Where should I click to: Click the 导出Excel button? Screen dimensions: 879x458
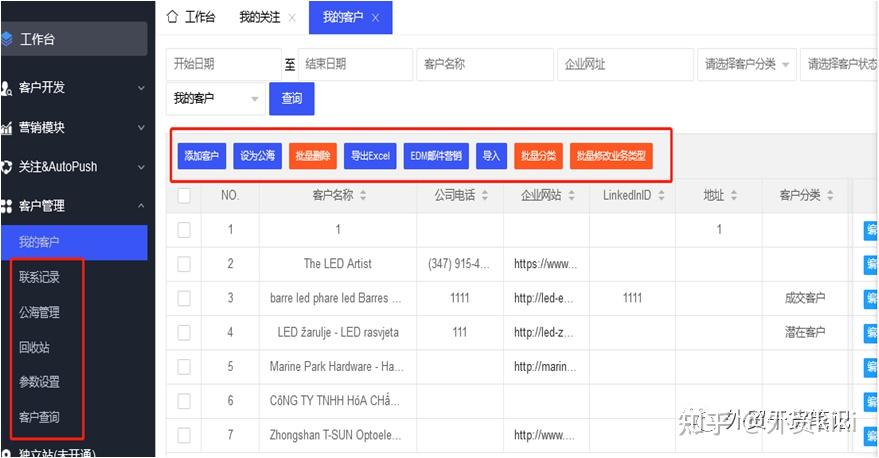click(370, 156)
